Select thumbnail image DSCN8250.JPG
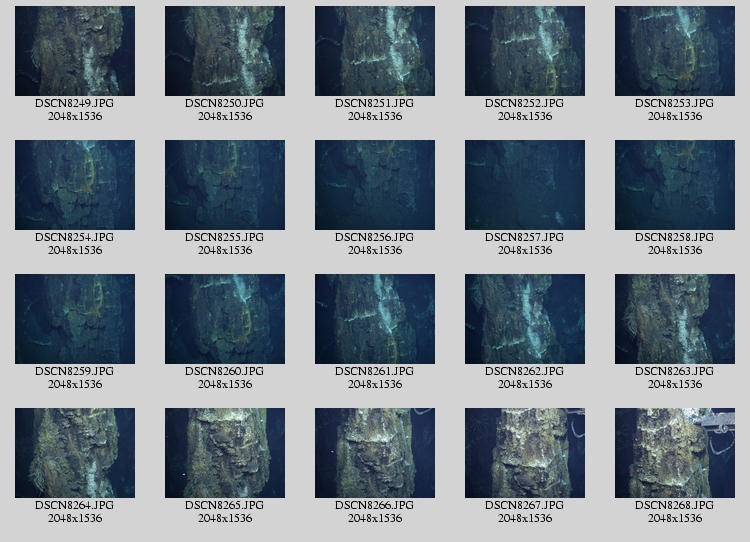 click(224, 51)
